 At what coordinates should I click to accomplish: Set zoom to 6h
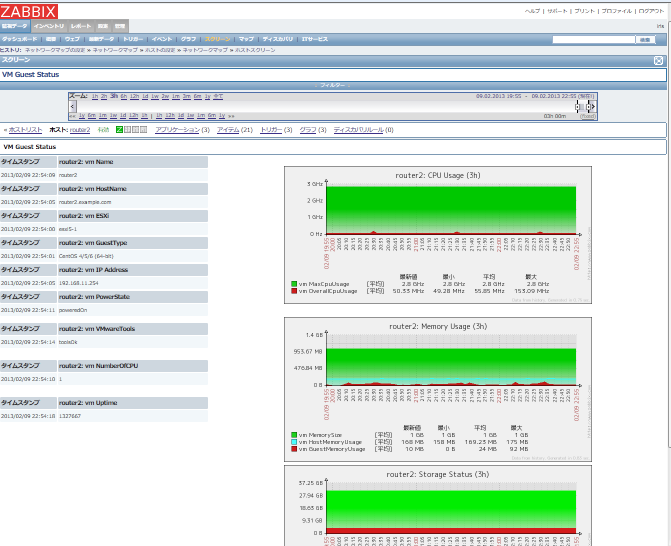pyautogui.click(x=124, y=96)
